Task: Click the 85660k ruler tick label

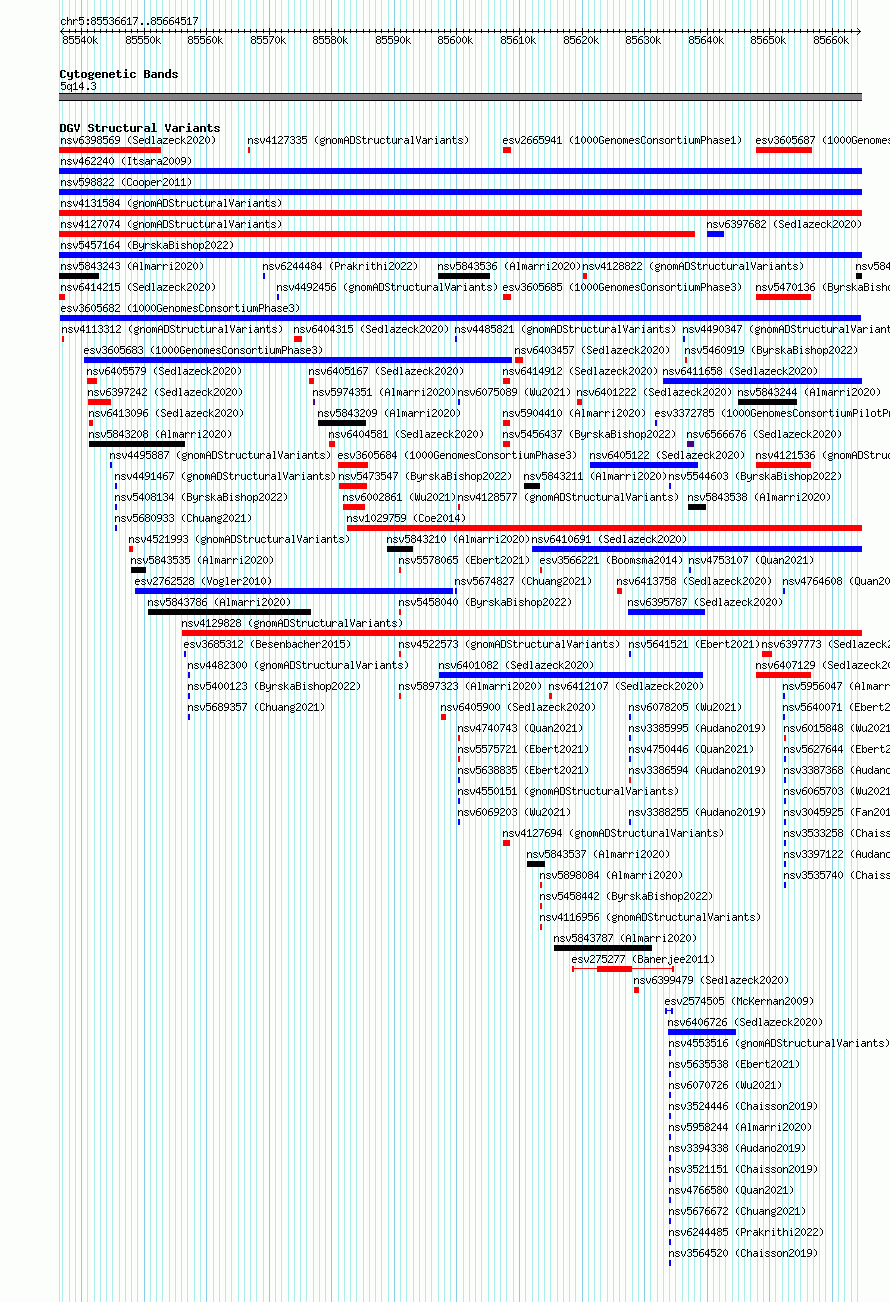Action: [x=831, y=40]
